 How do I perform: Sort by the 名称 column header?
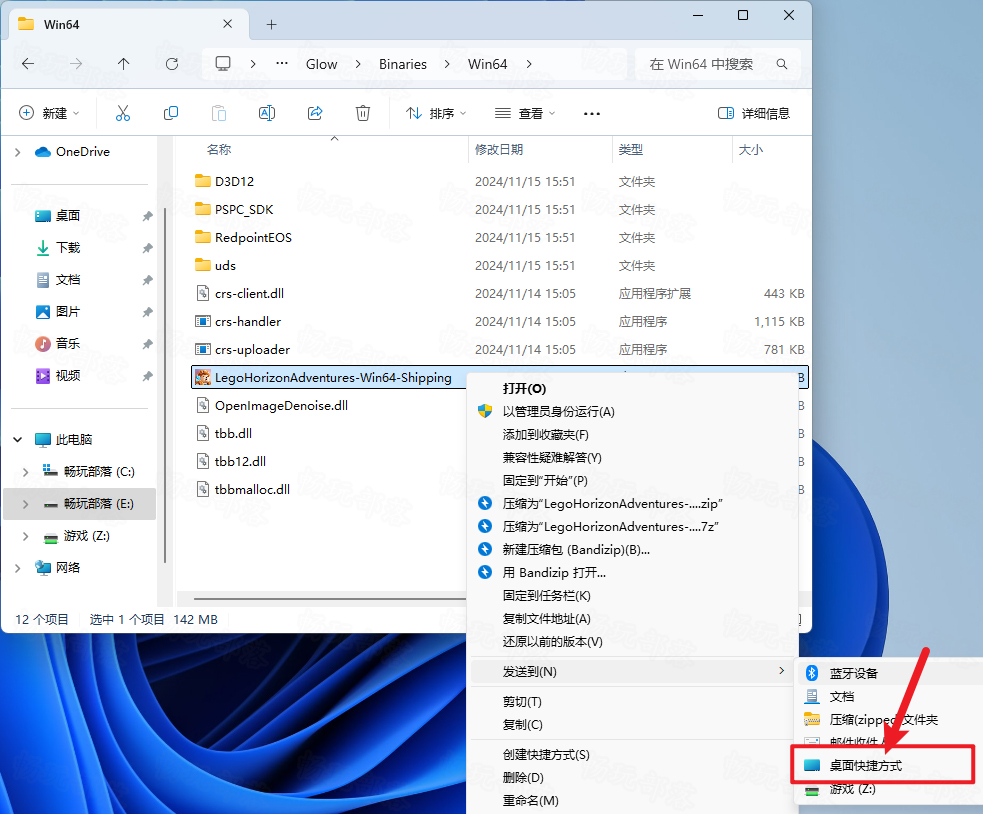click(219, 150)
